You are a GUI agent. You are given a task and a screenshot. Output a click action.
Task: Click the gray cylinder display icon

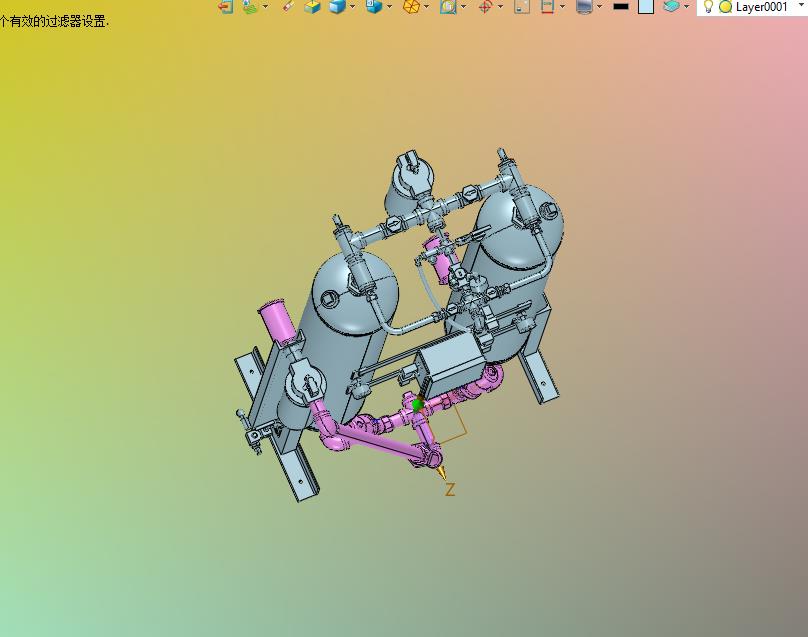click(x=584, y=6)
